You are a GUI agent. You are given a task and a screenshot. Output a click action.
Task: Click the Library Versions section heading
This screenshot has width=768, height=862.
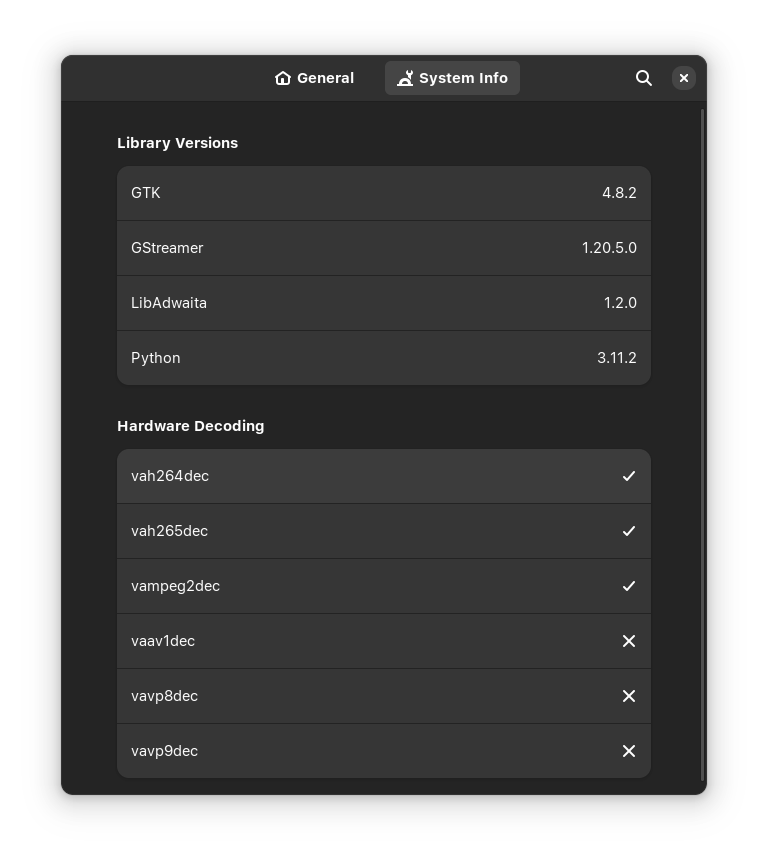point(178,143)
